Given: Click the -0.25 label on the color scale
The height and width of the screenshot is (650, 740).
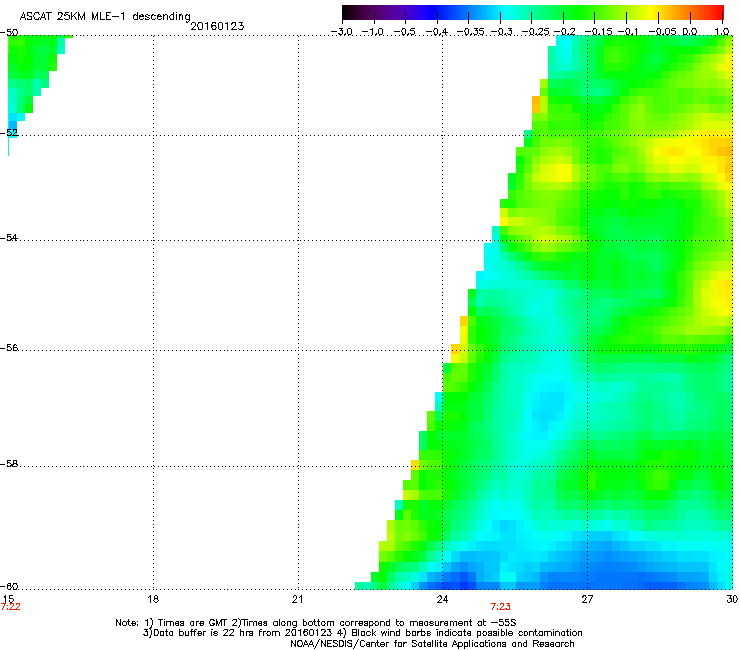Looking at the screenshot, I should click(x=535, y=32).
